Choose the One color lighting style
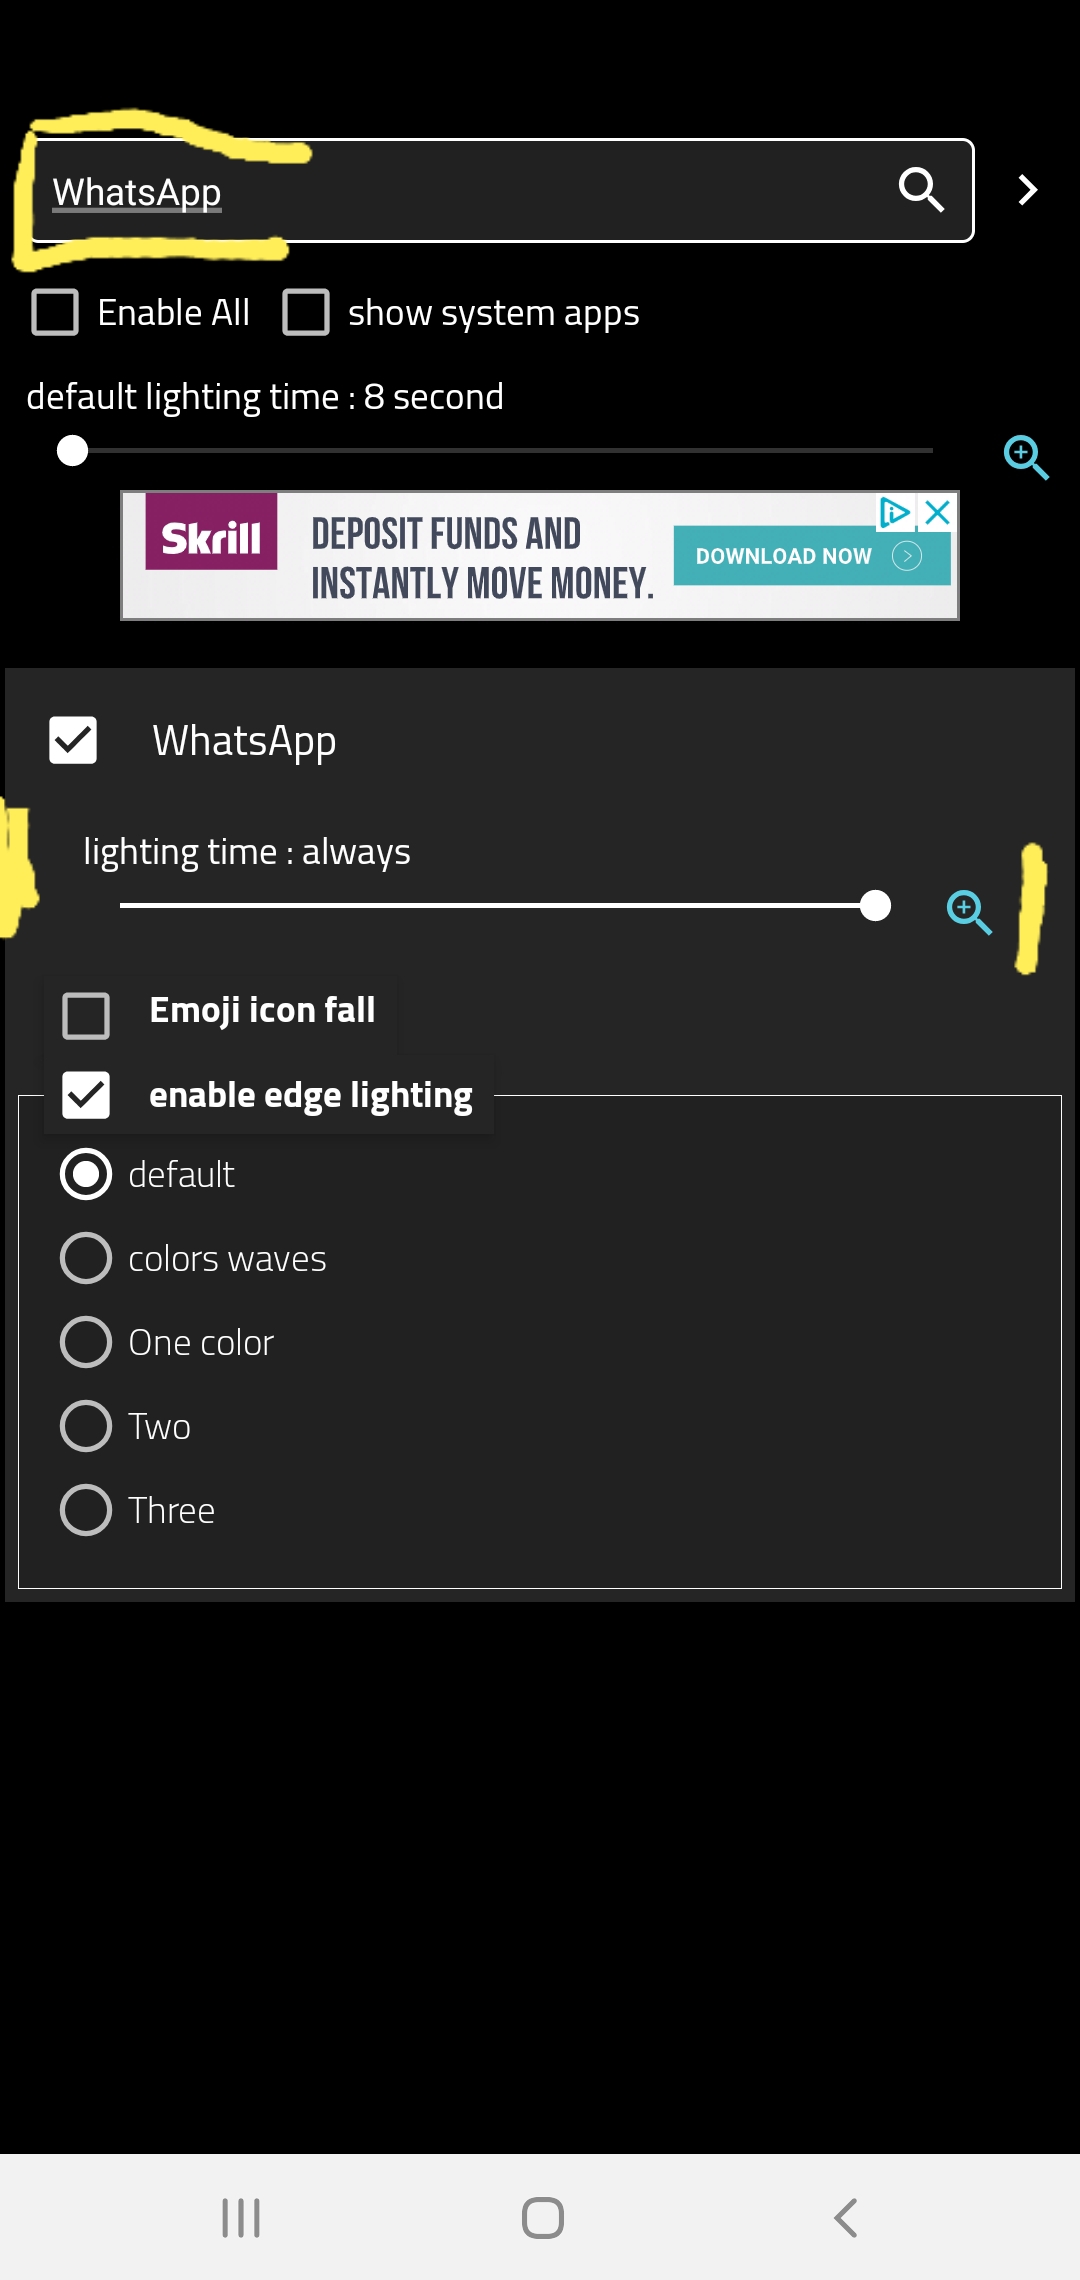The width and height of the screenshot is (1080, 2280). (x=86, y=1342)
